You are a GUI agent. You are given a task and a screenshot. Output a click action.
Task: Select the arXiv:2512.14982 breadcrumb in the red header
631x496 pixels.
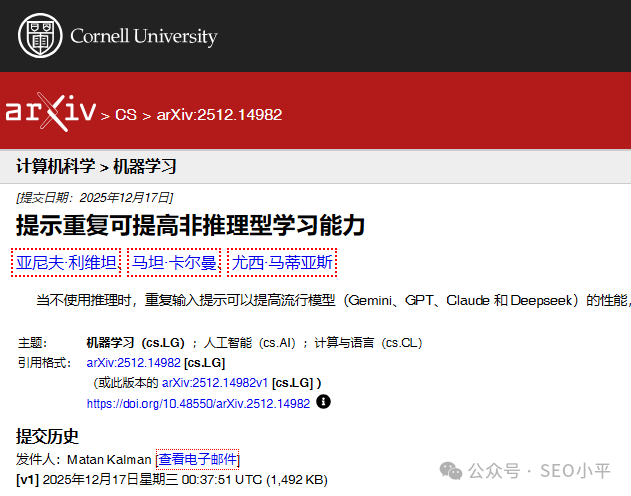[x=219, y=115]
